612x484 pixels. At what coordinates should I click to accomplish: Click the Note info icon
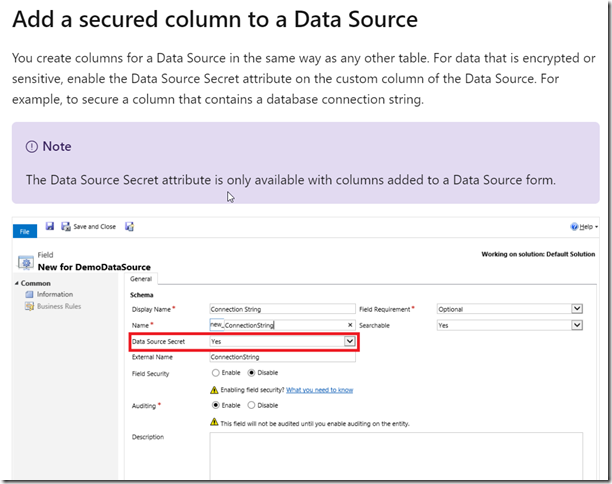click(x=32, y=147)
